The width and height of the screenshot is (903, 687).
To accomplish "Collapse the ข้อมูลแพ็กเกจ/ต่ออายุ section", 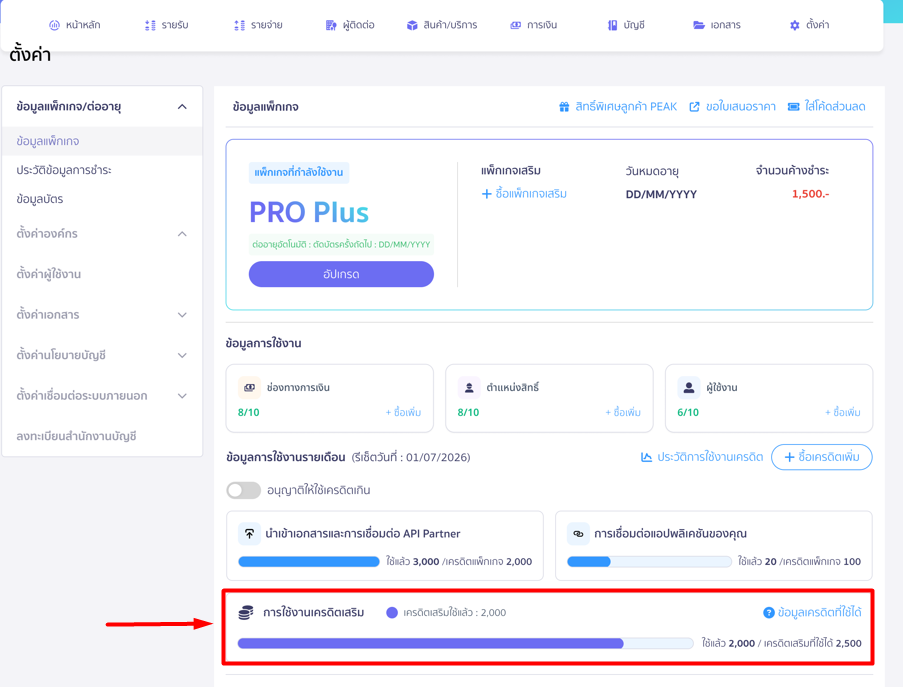I will click(182, 107).
